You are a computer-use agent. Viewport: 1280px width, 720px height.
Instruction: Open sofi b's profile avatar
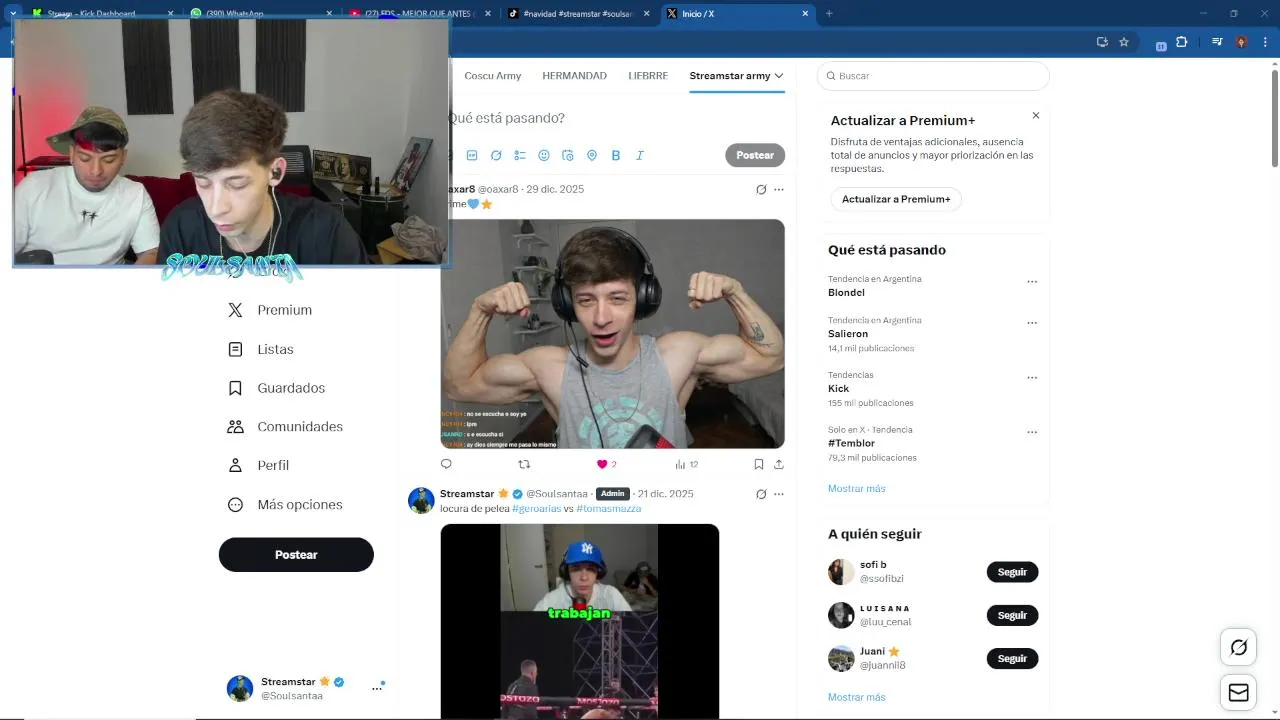click(841, 572)
